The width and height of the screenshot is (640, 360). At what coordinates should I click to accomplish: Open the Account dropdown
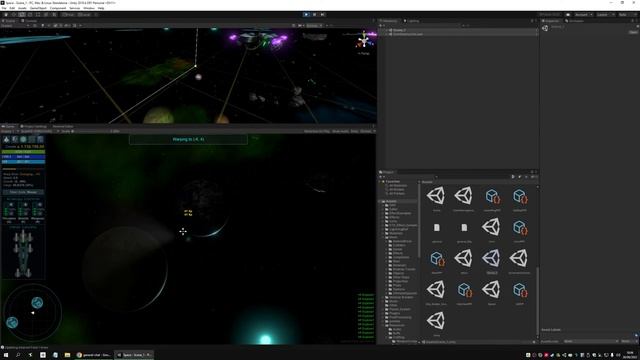click(x=583, y=15)
